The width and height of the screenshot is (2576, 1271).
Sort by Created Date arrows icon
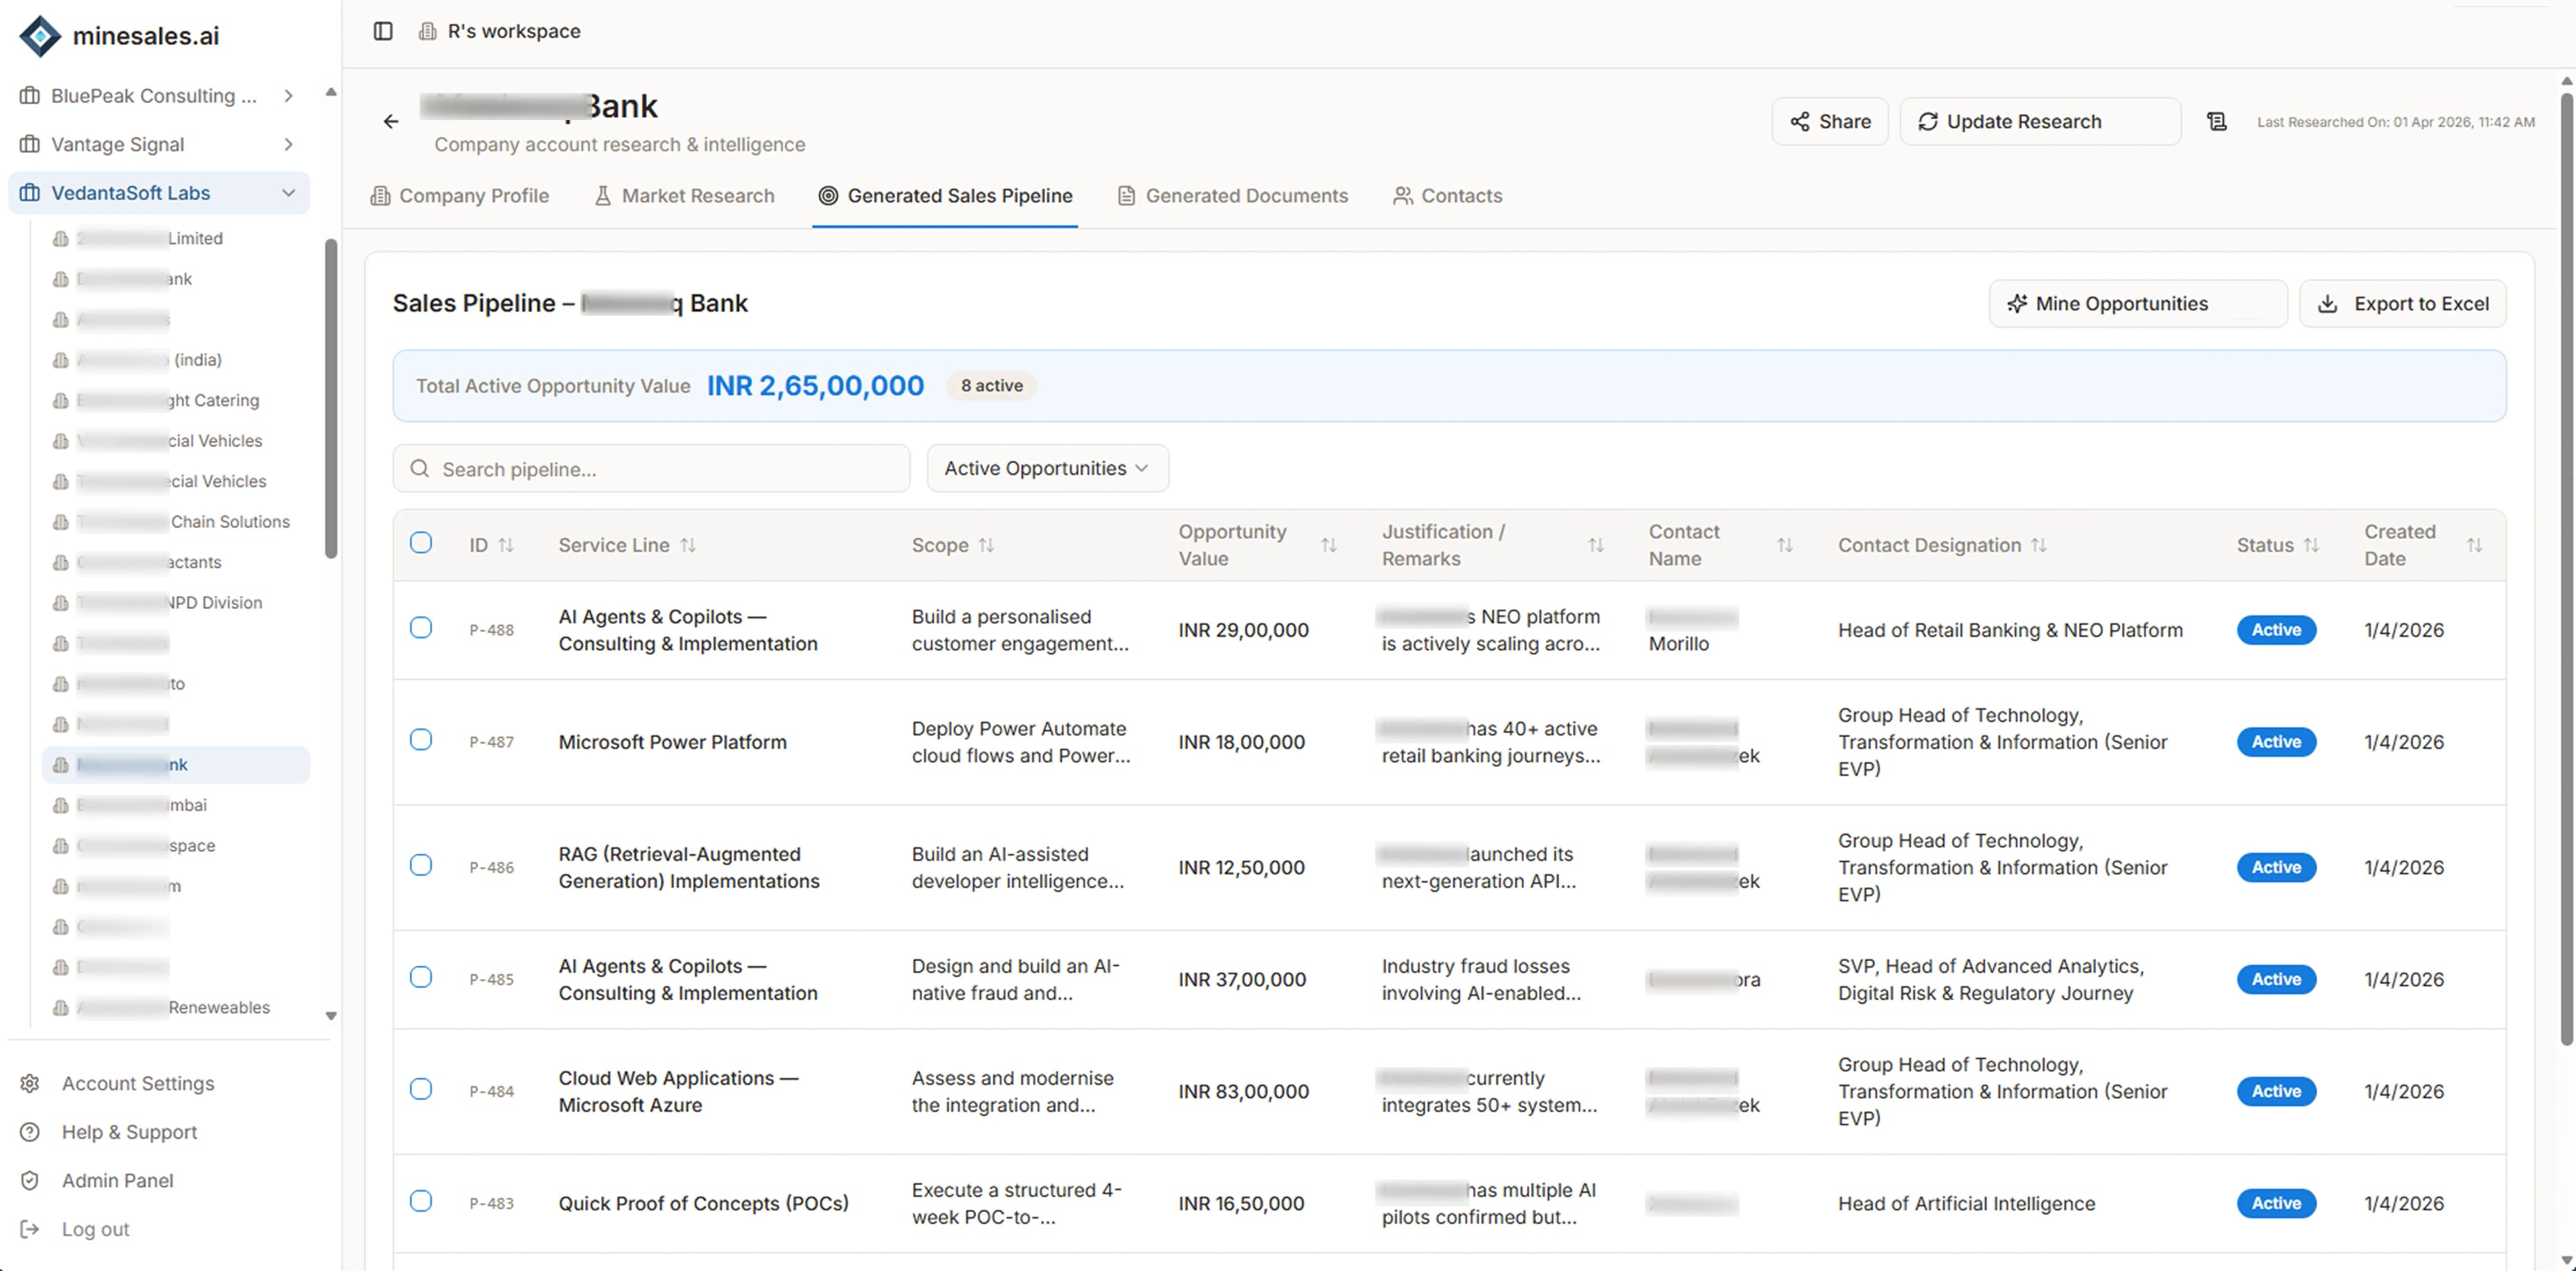coord(2474,545)
